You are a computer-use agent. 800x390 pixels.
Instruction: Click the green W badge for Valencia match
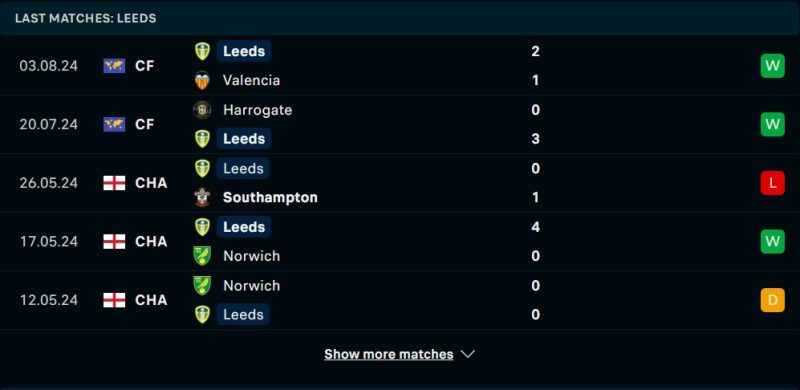pyautogui.click(x=772, y=66)
